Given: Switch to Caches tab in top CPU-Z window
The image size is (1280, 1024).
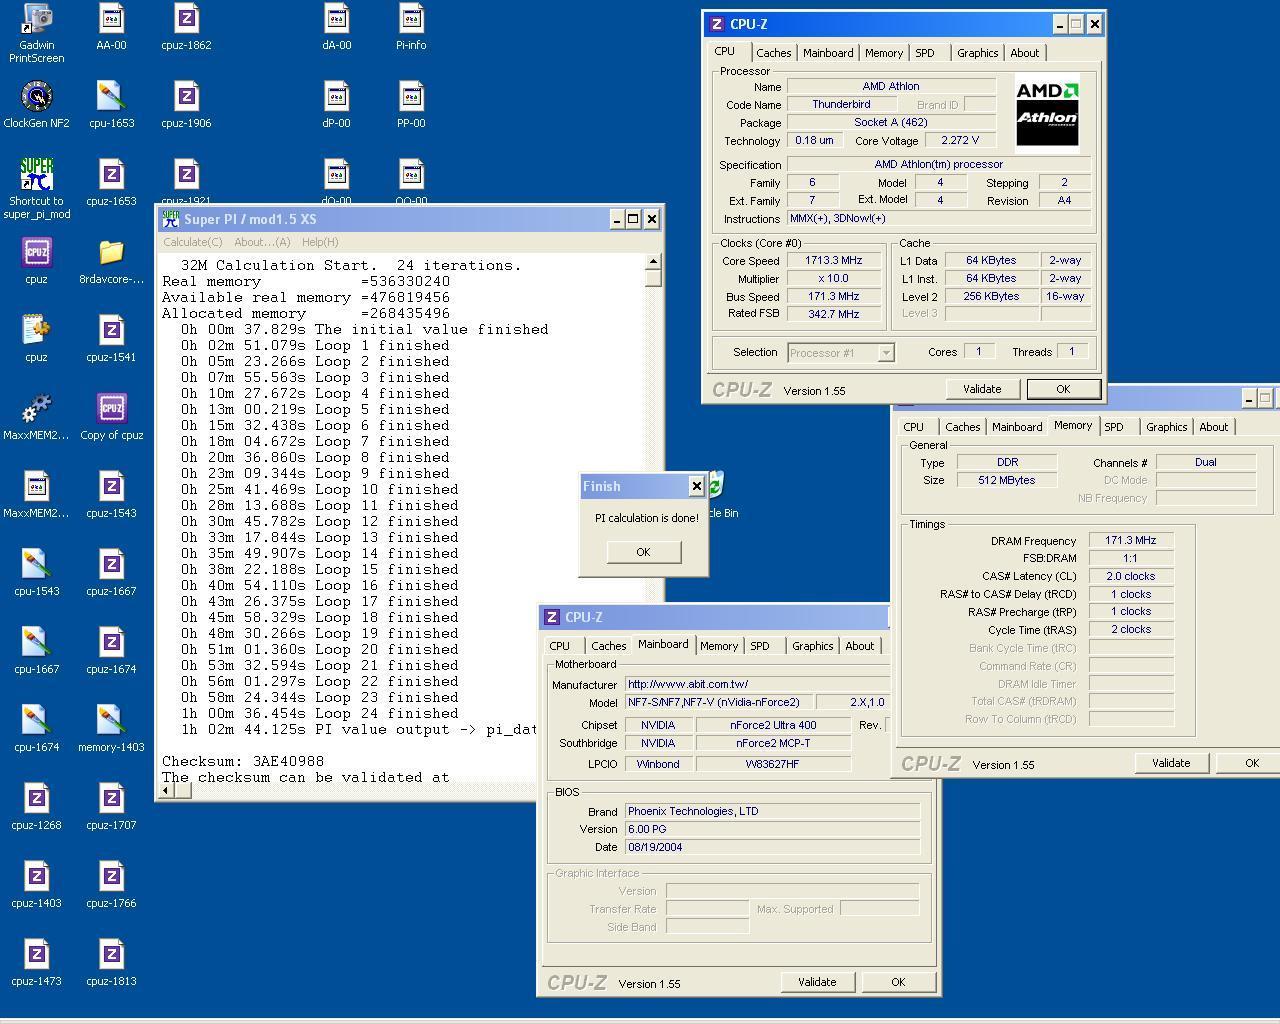Looking at the screenshot, I should (773, 53).
